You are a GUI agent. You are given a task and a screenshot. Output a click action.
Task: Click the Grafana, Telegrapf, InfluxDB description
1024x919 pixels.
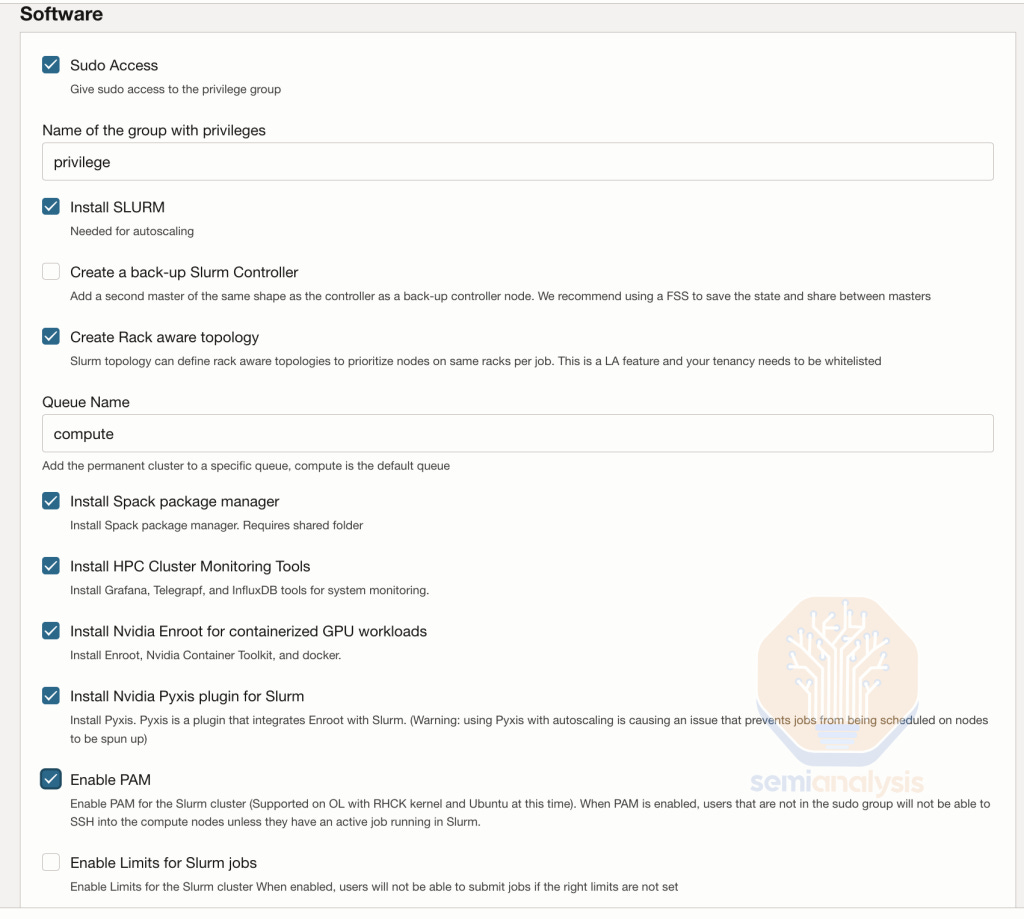click(x=249, y=590)
